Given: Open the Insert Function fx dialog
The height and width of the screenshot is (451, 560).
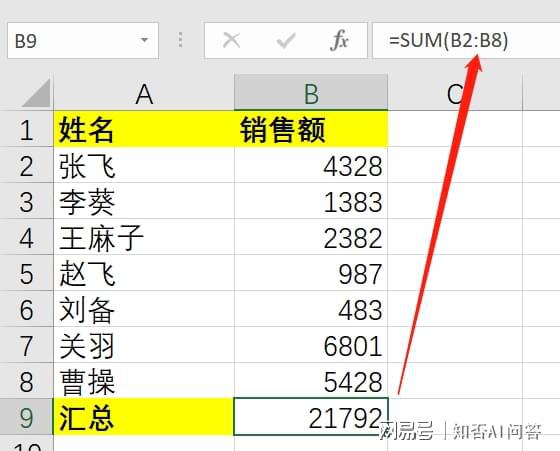Looking at the screenshot, I should click(x=339, y=40).
